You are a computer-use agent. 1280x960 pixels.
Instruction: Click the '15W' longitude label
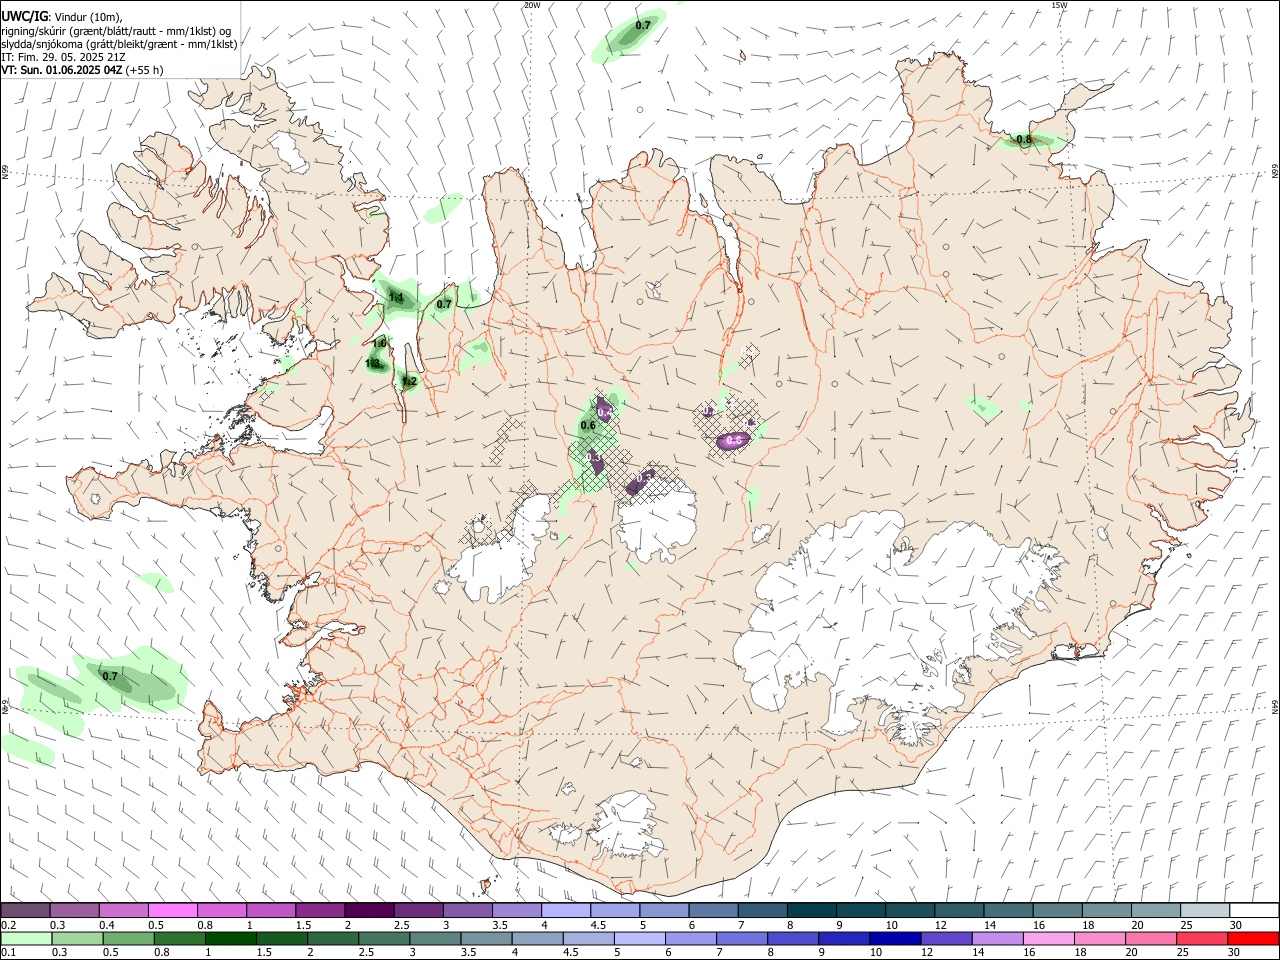(1059, 5)
